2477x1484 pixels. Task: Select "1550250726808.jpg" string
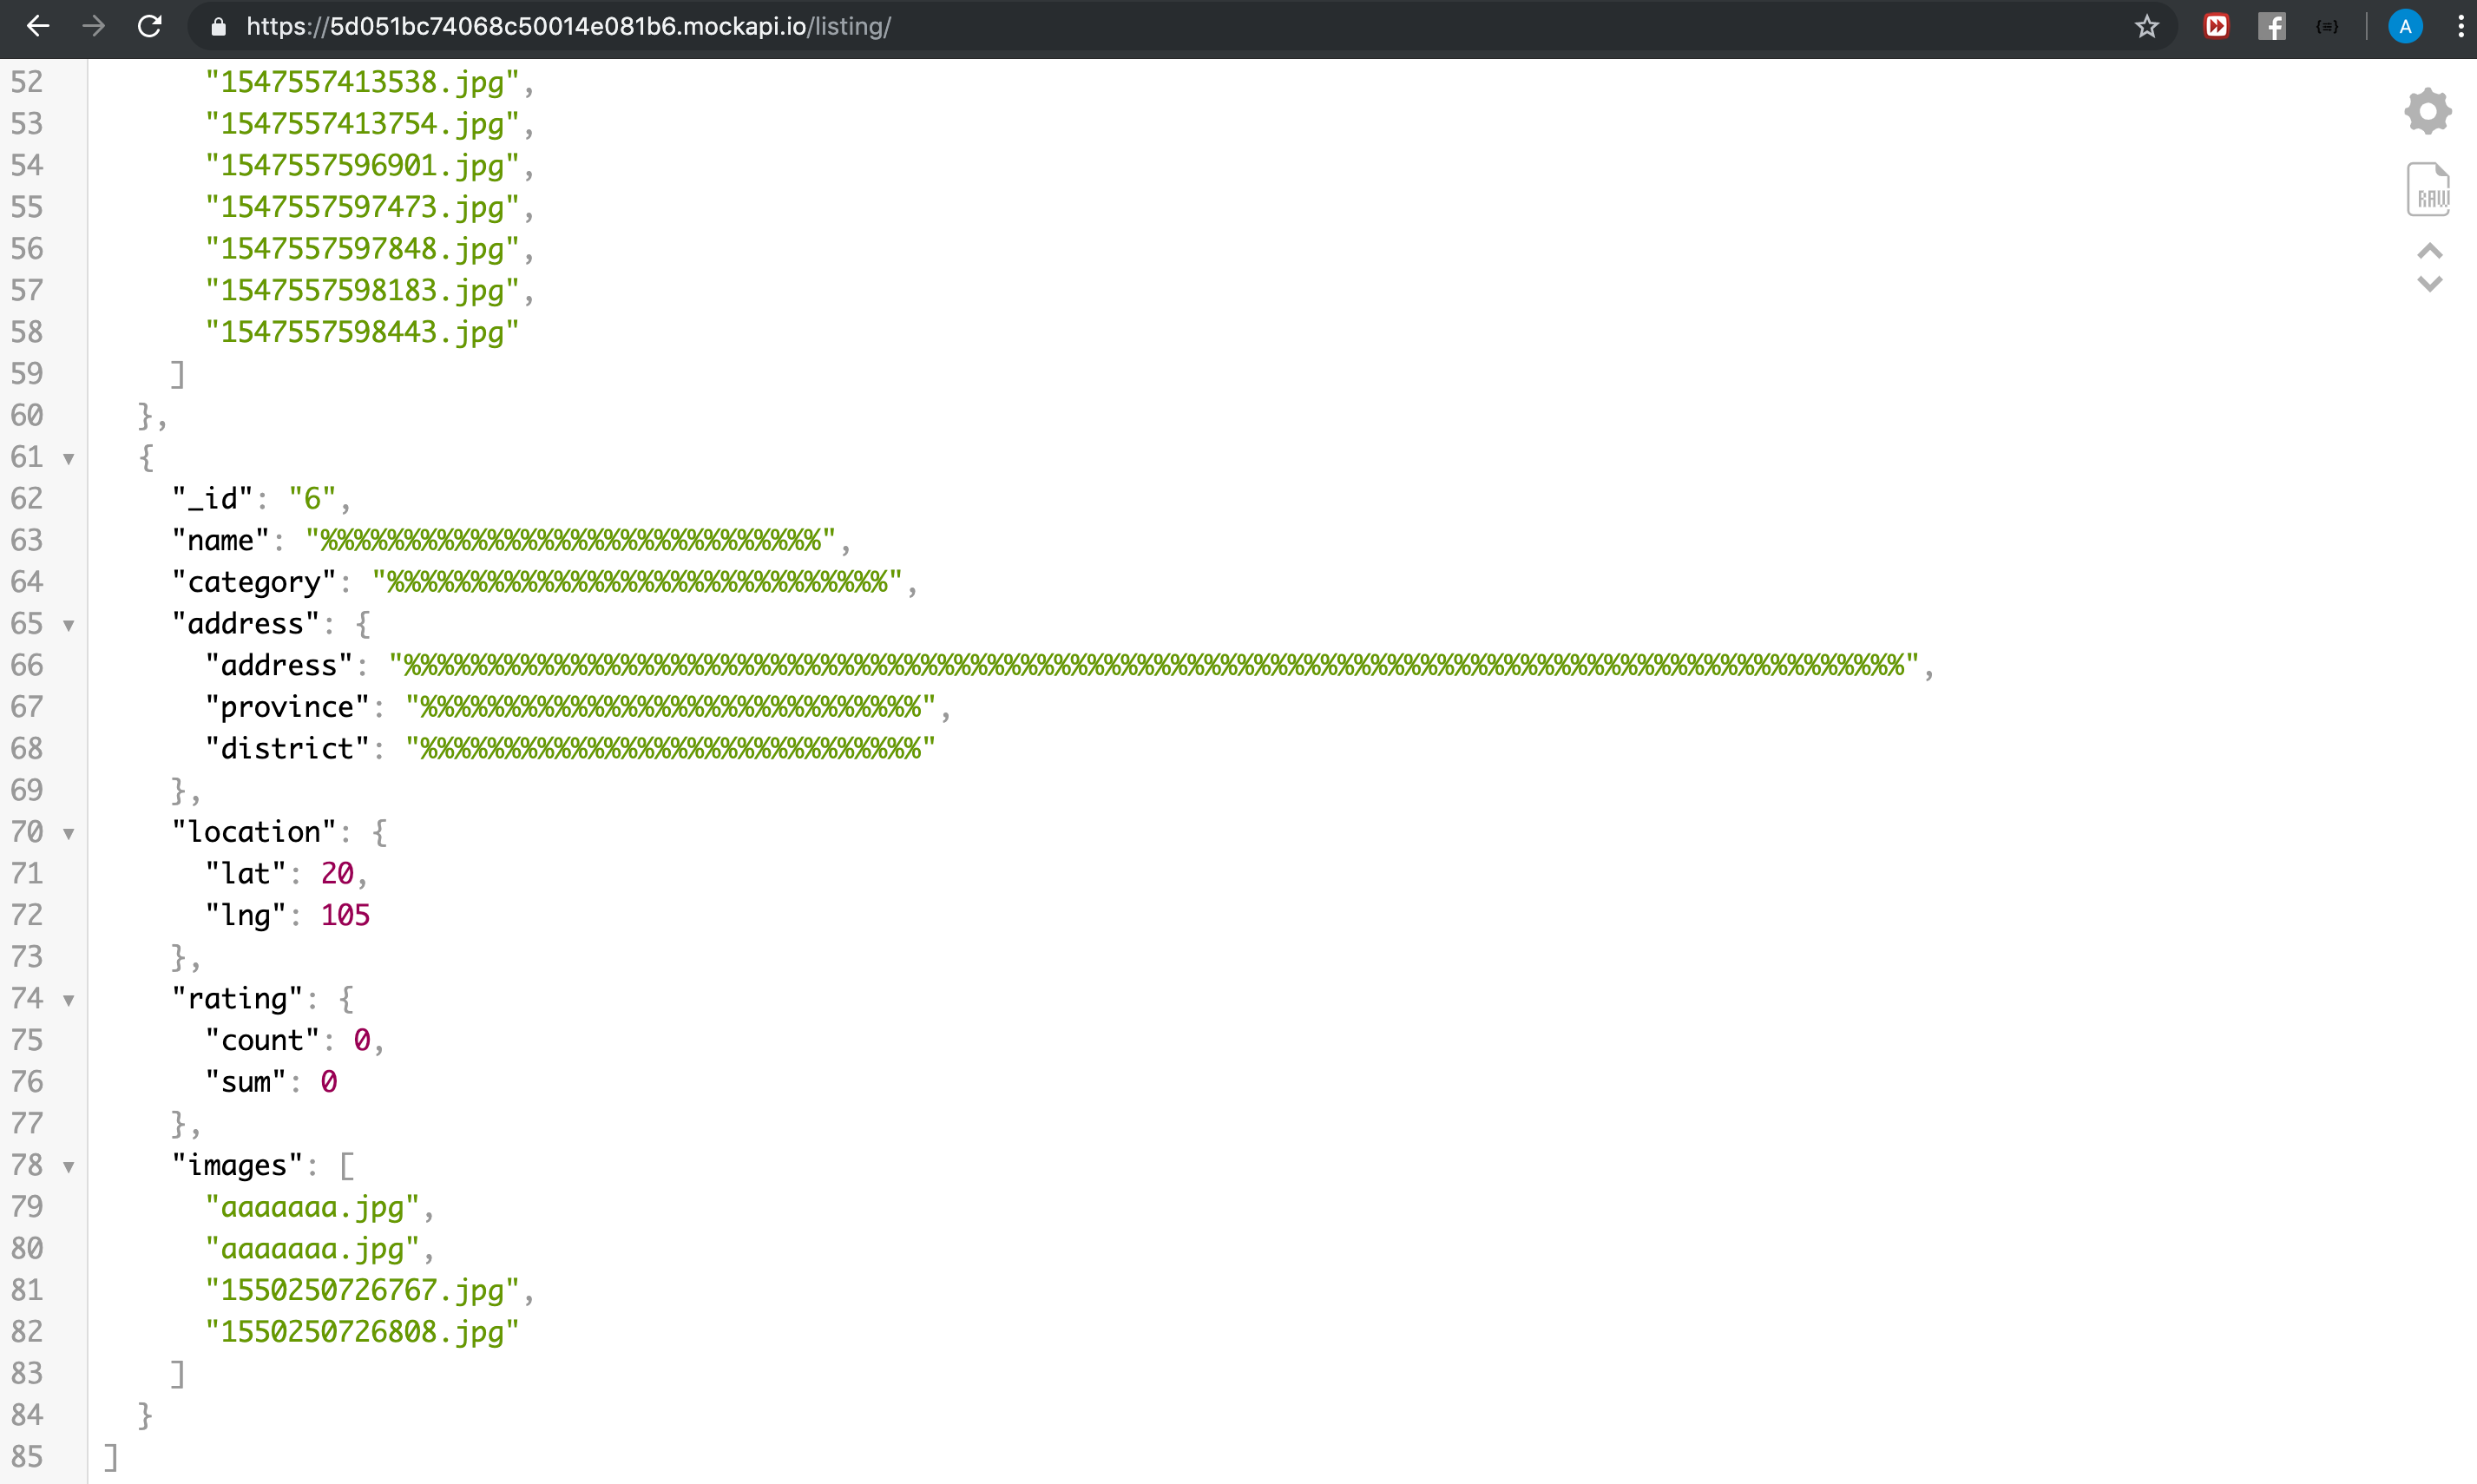click(362, 1332)
